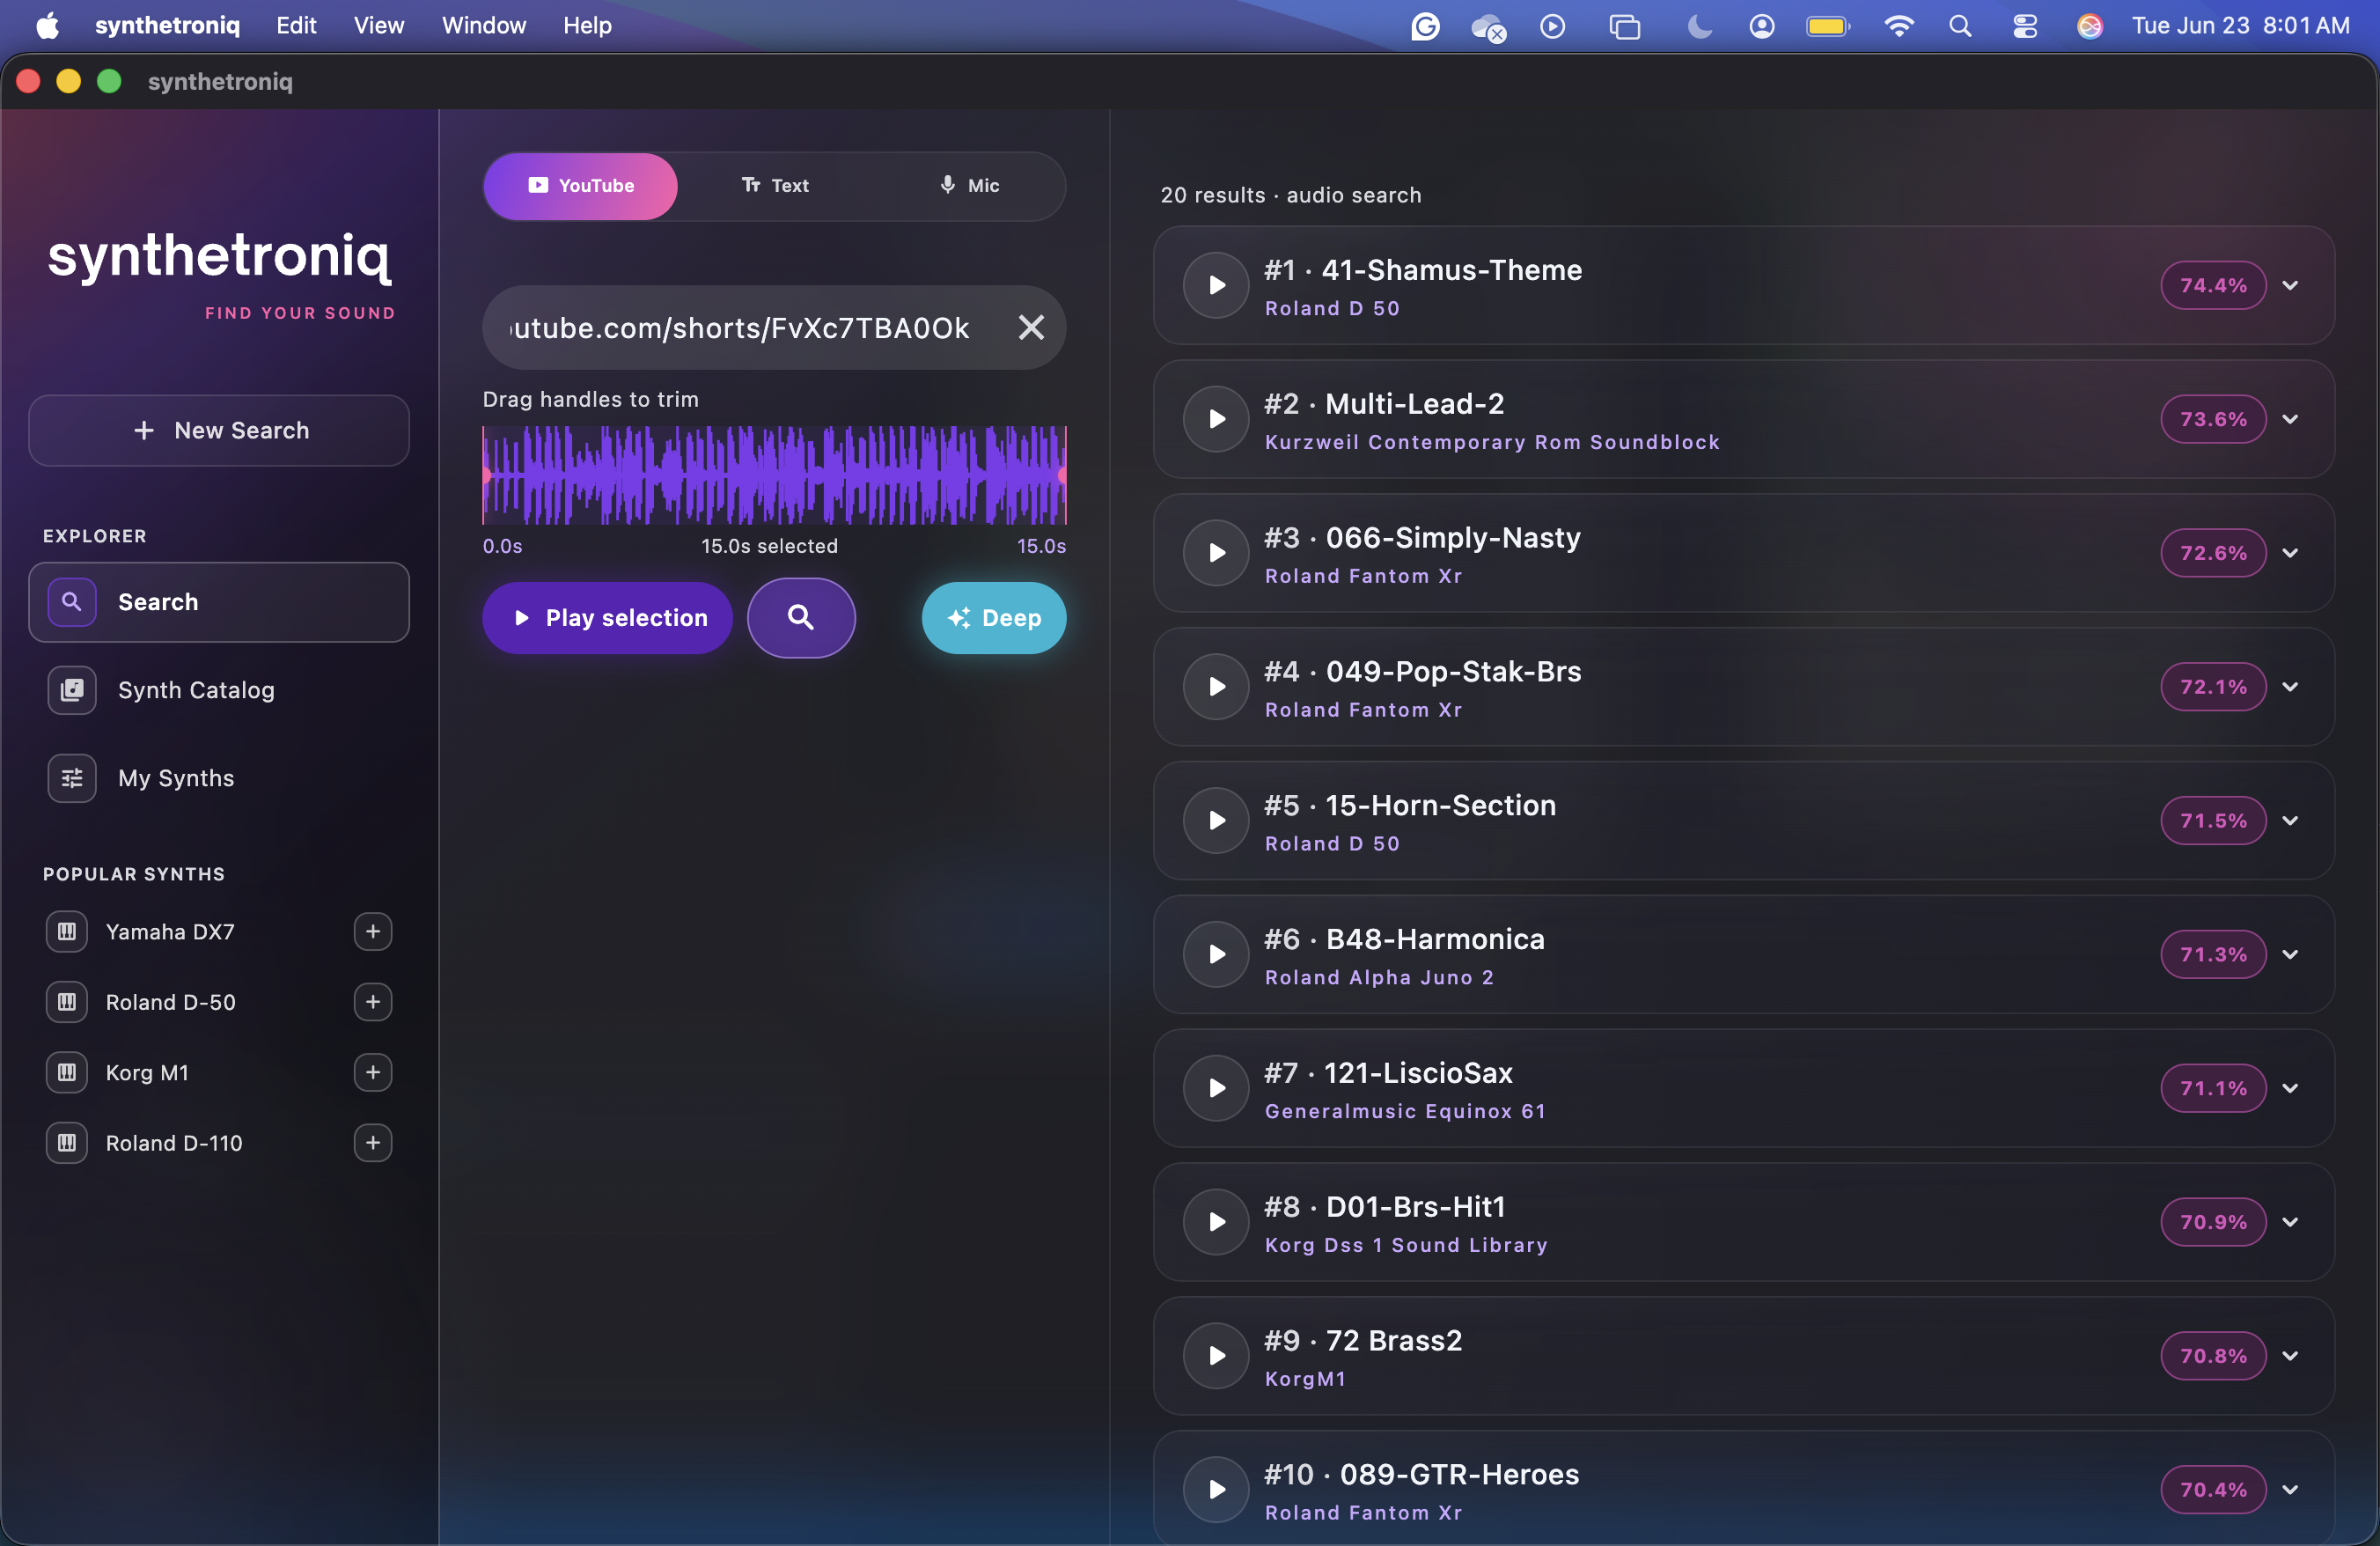This screenshot has width=2380, height=1546.
Task: Expand the 049-Pop-Stak-Brs result chevron
Action: point(2290,687)
